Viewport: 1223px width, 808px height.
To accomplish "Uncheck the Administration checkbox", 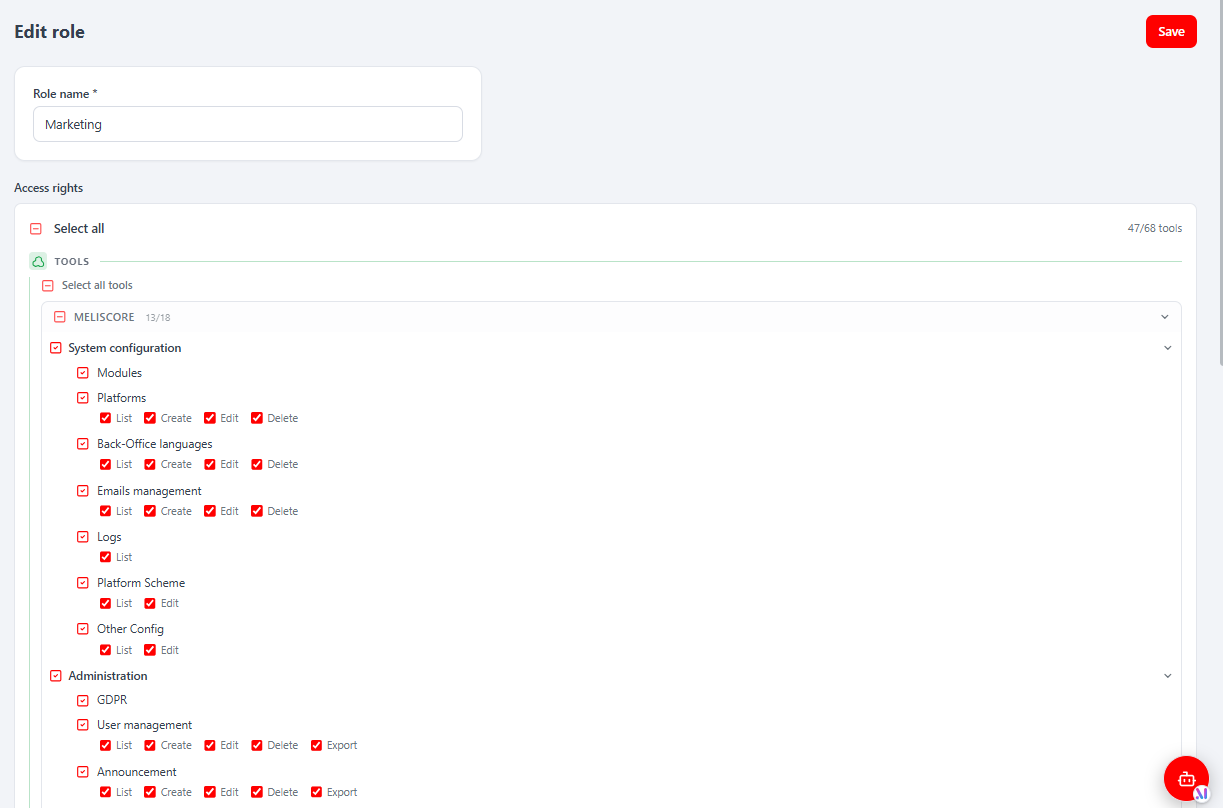I will 56,676.
